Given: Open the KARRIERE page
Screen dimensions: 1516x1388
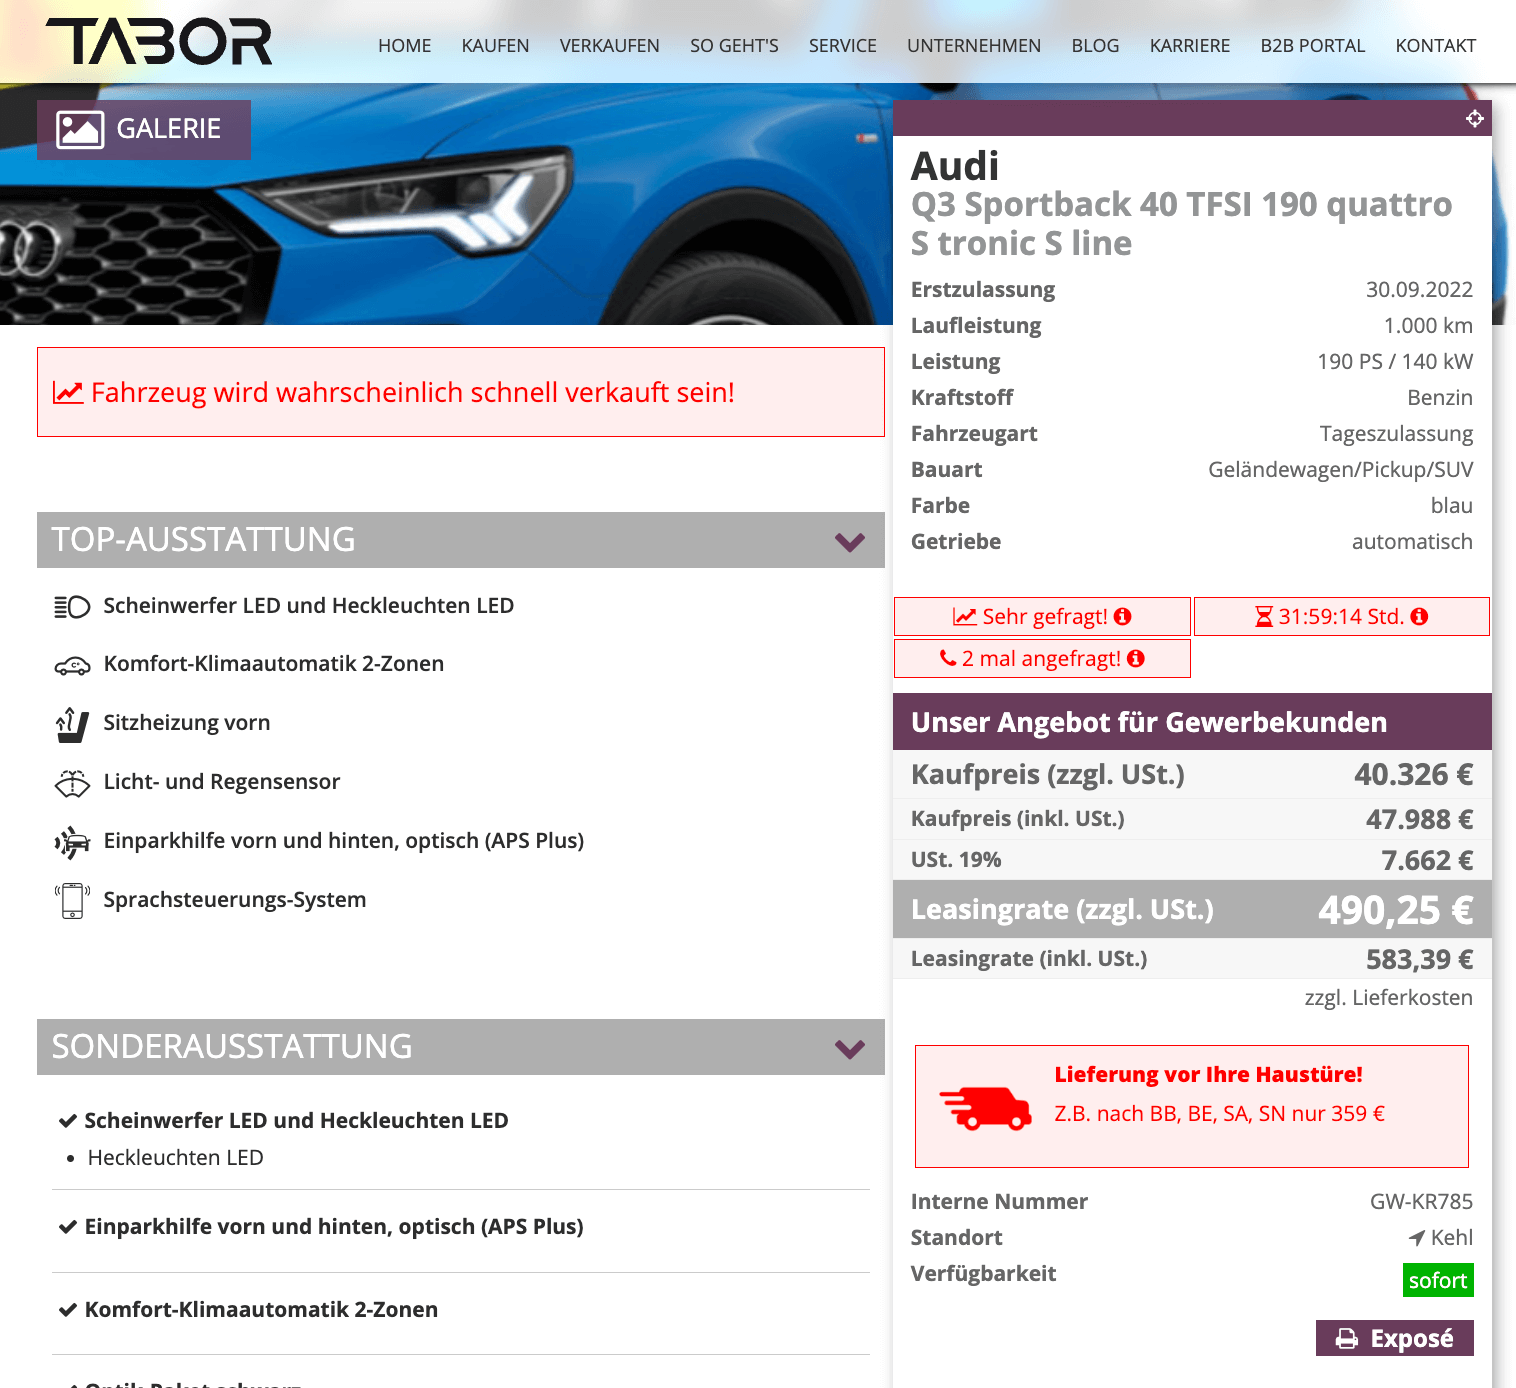Looking at the screenshot, I should click(1190, 46).
